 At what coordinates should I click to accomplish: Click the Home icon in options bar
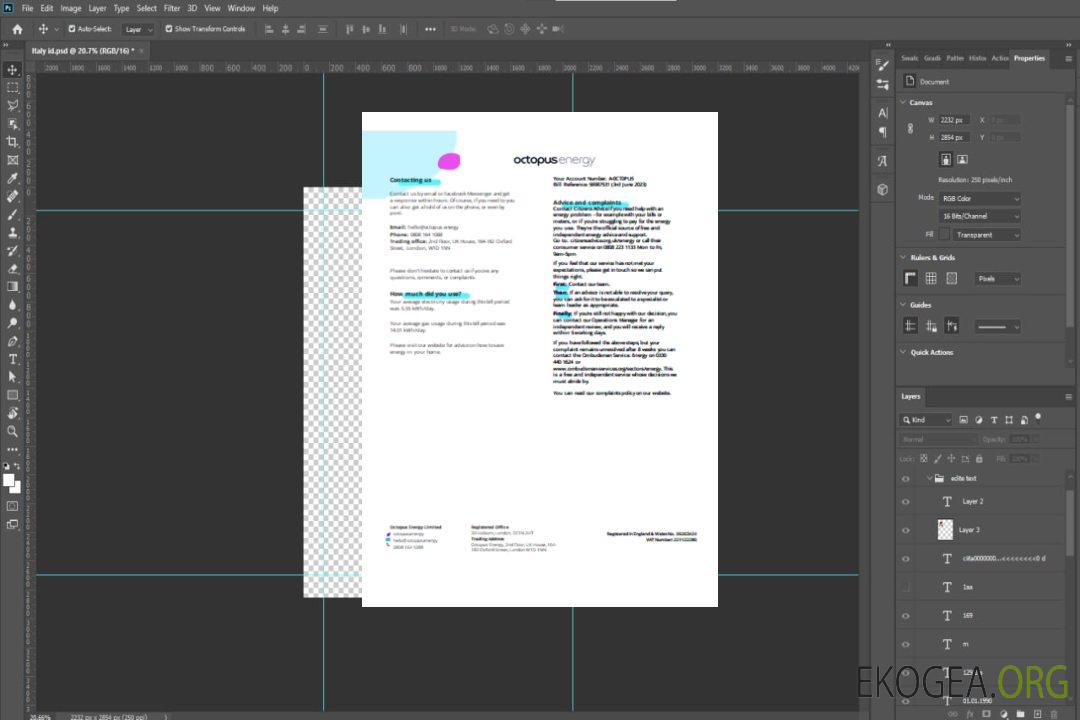point(17,29)
